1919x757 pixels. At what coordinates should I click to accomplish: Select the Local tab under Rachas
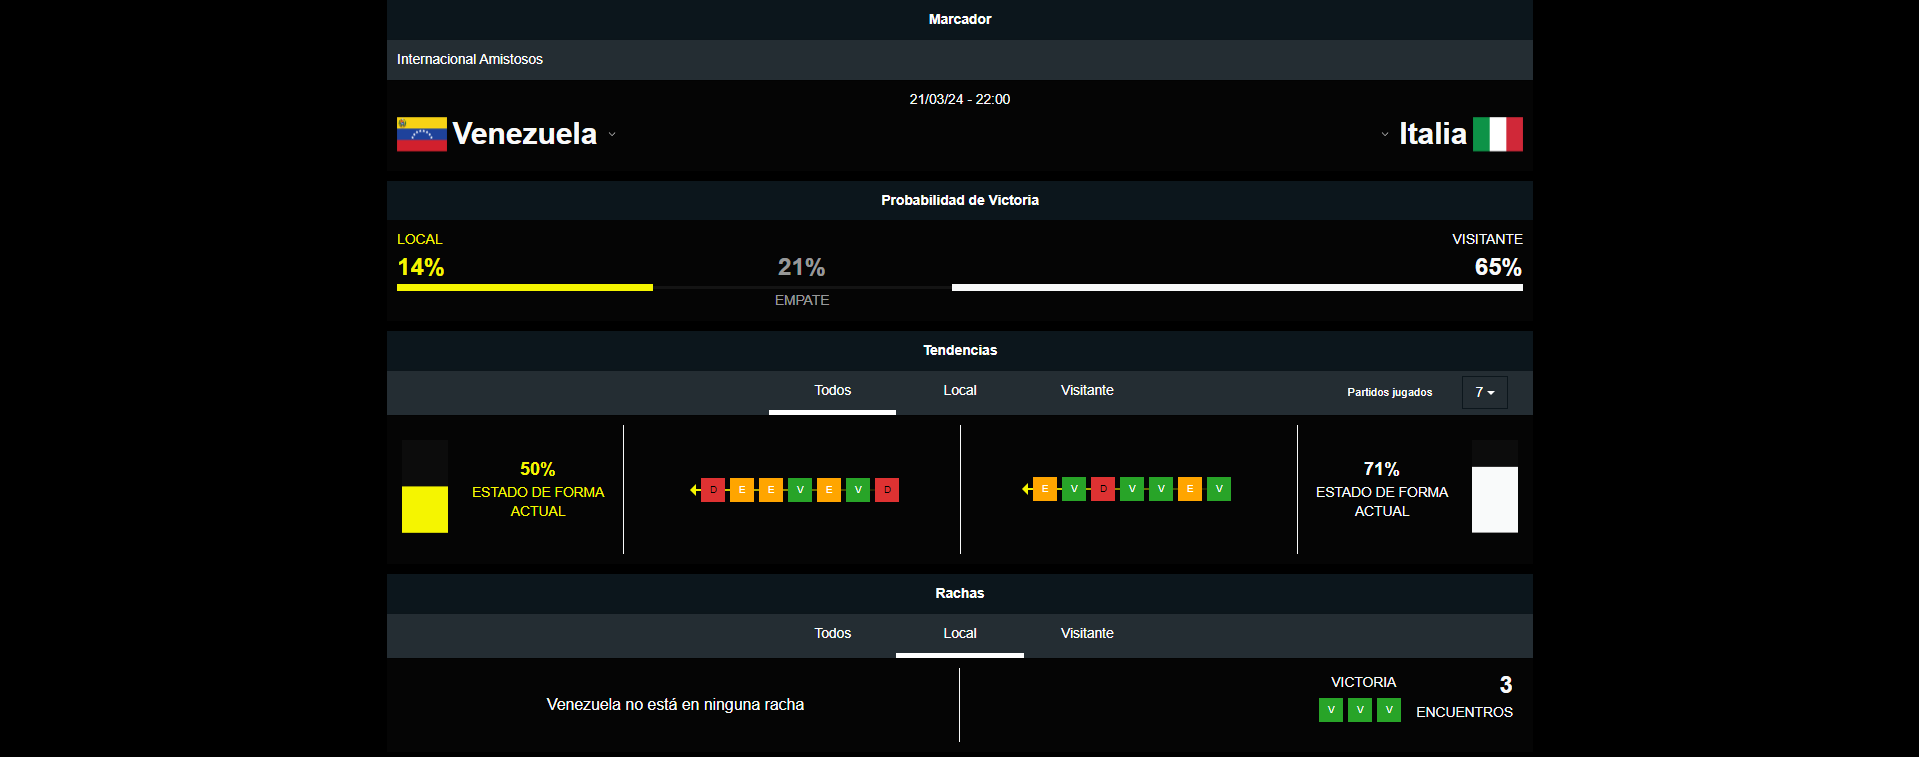(x=960, y=634)
